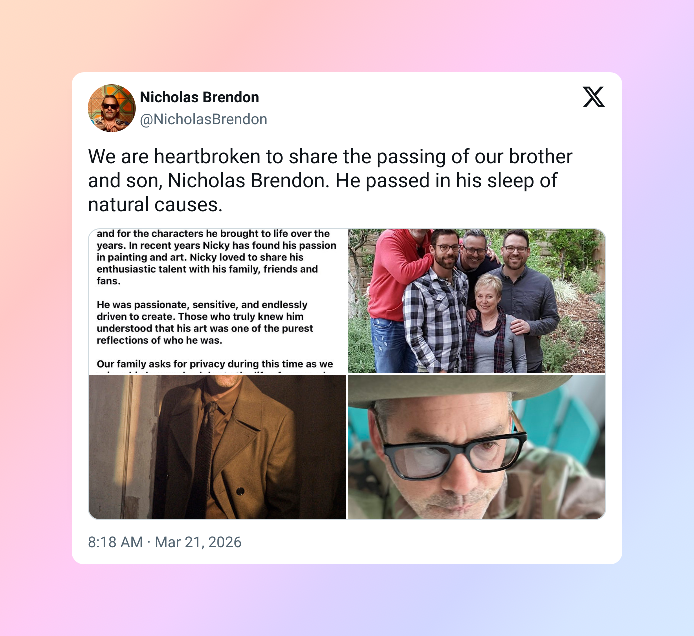The height and width of the screenshot is (636, 694).
Task: Visit the @NicholasBrendon handle
Action: click(204, 119)
